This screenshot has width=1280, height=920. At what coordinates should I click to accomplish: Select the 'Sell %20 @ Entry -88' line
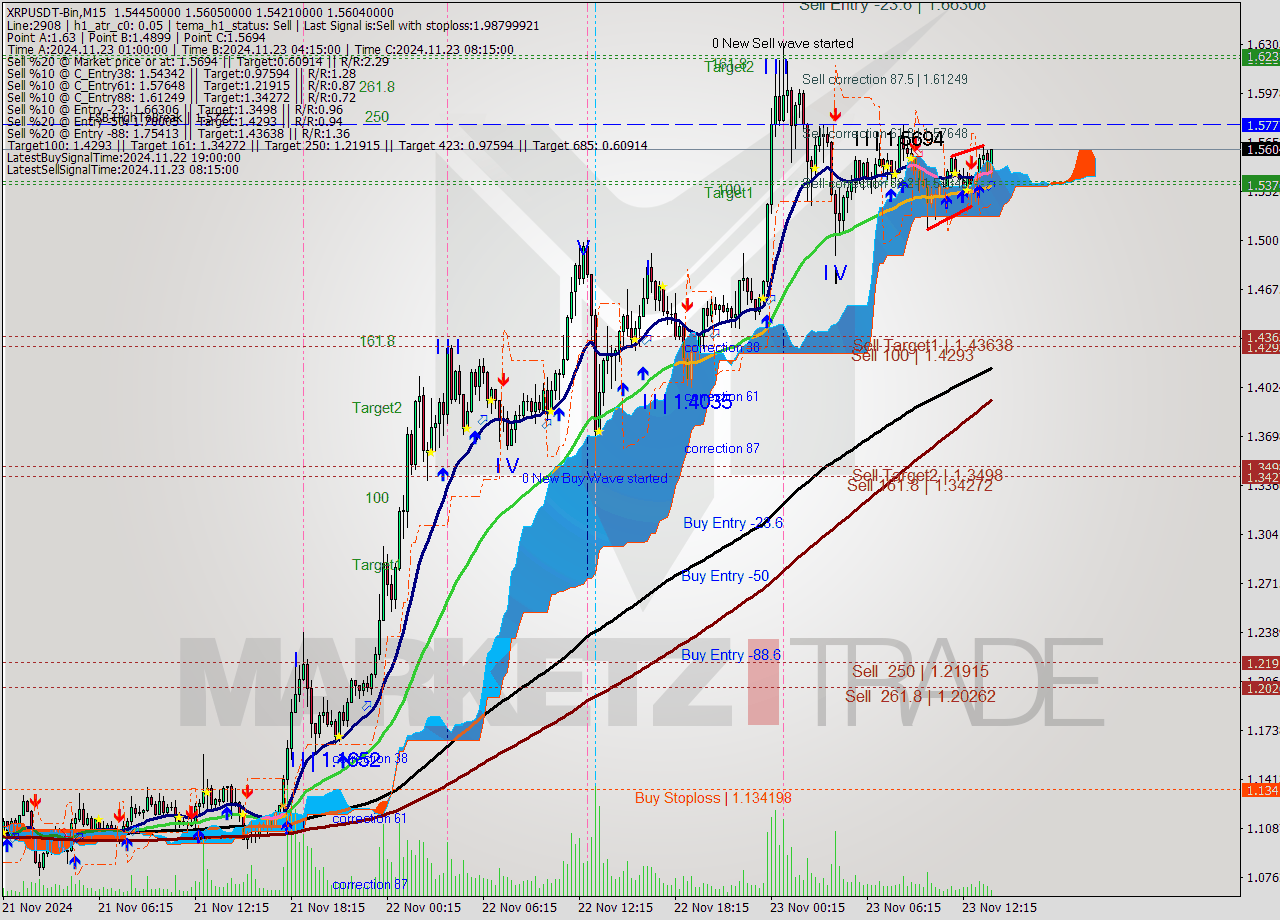coord(178,133)
